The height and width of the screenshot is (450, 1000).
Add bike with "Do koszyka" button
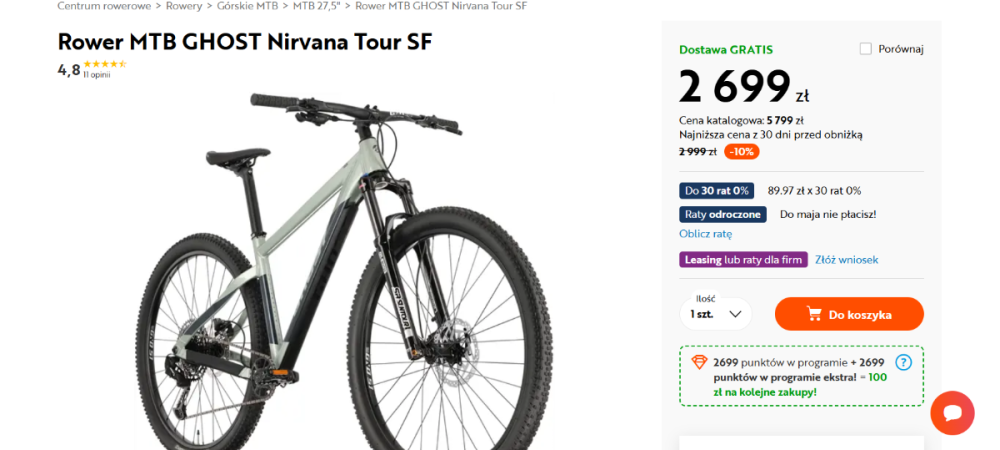(849, 314)
